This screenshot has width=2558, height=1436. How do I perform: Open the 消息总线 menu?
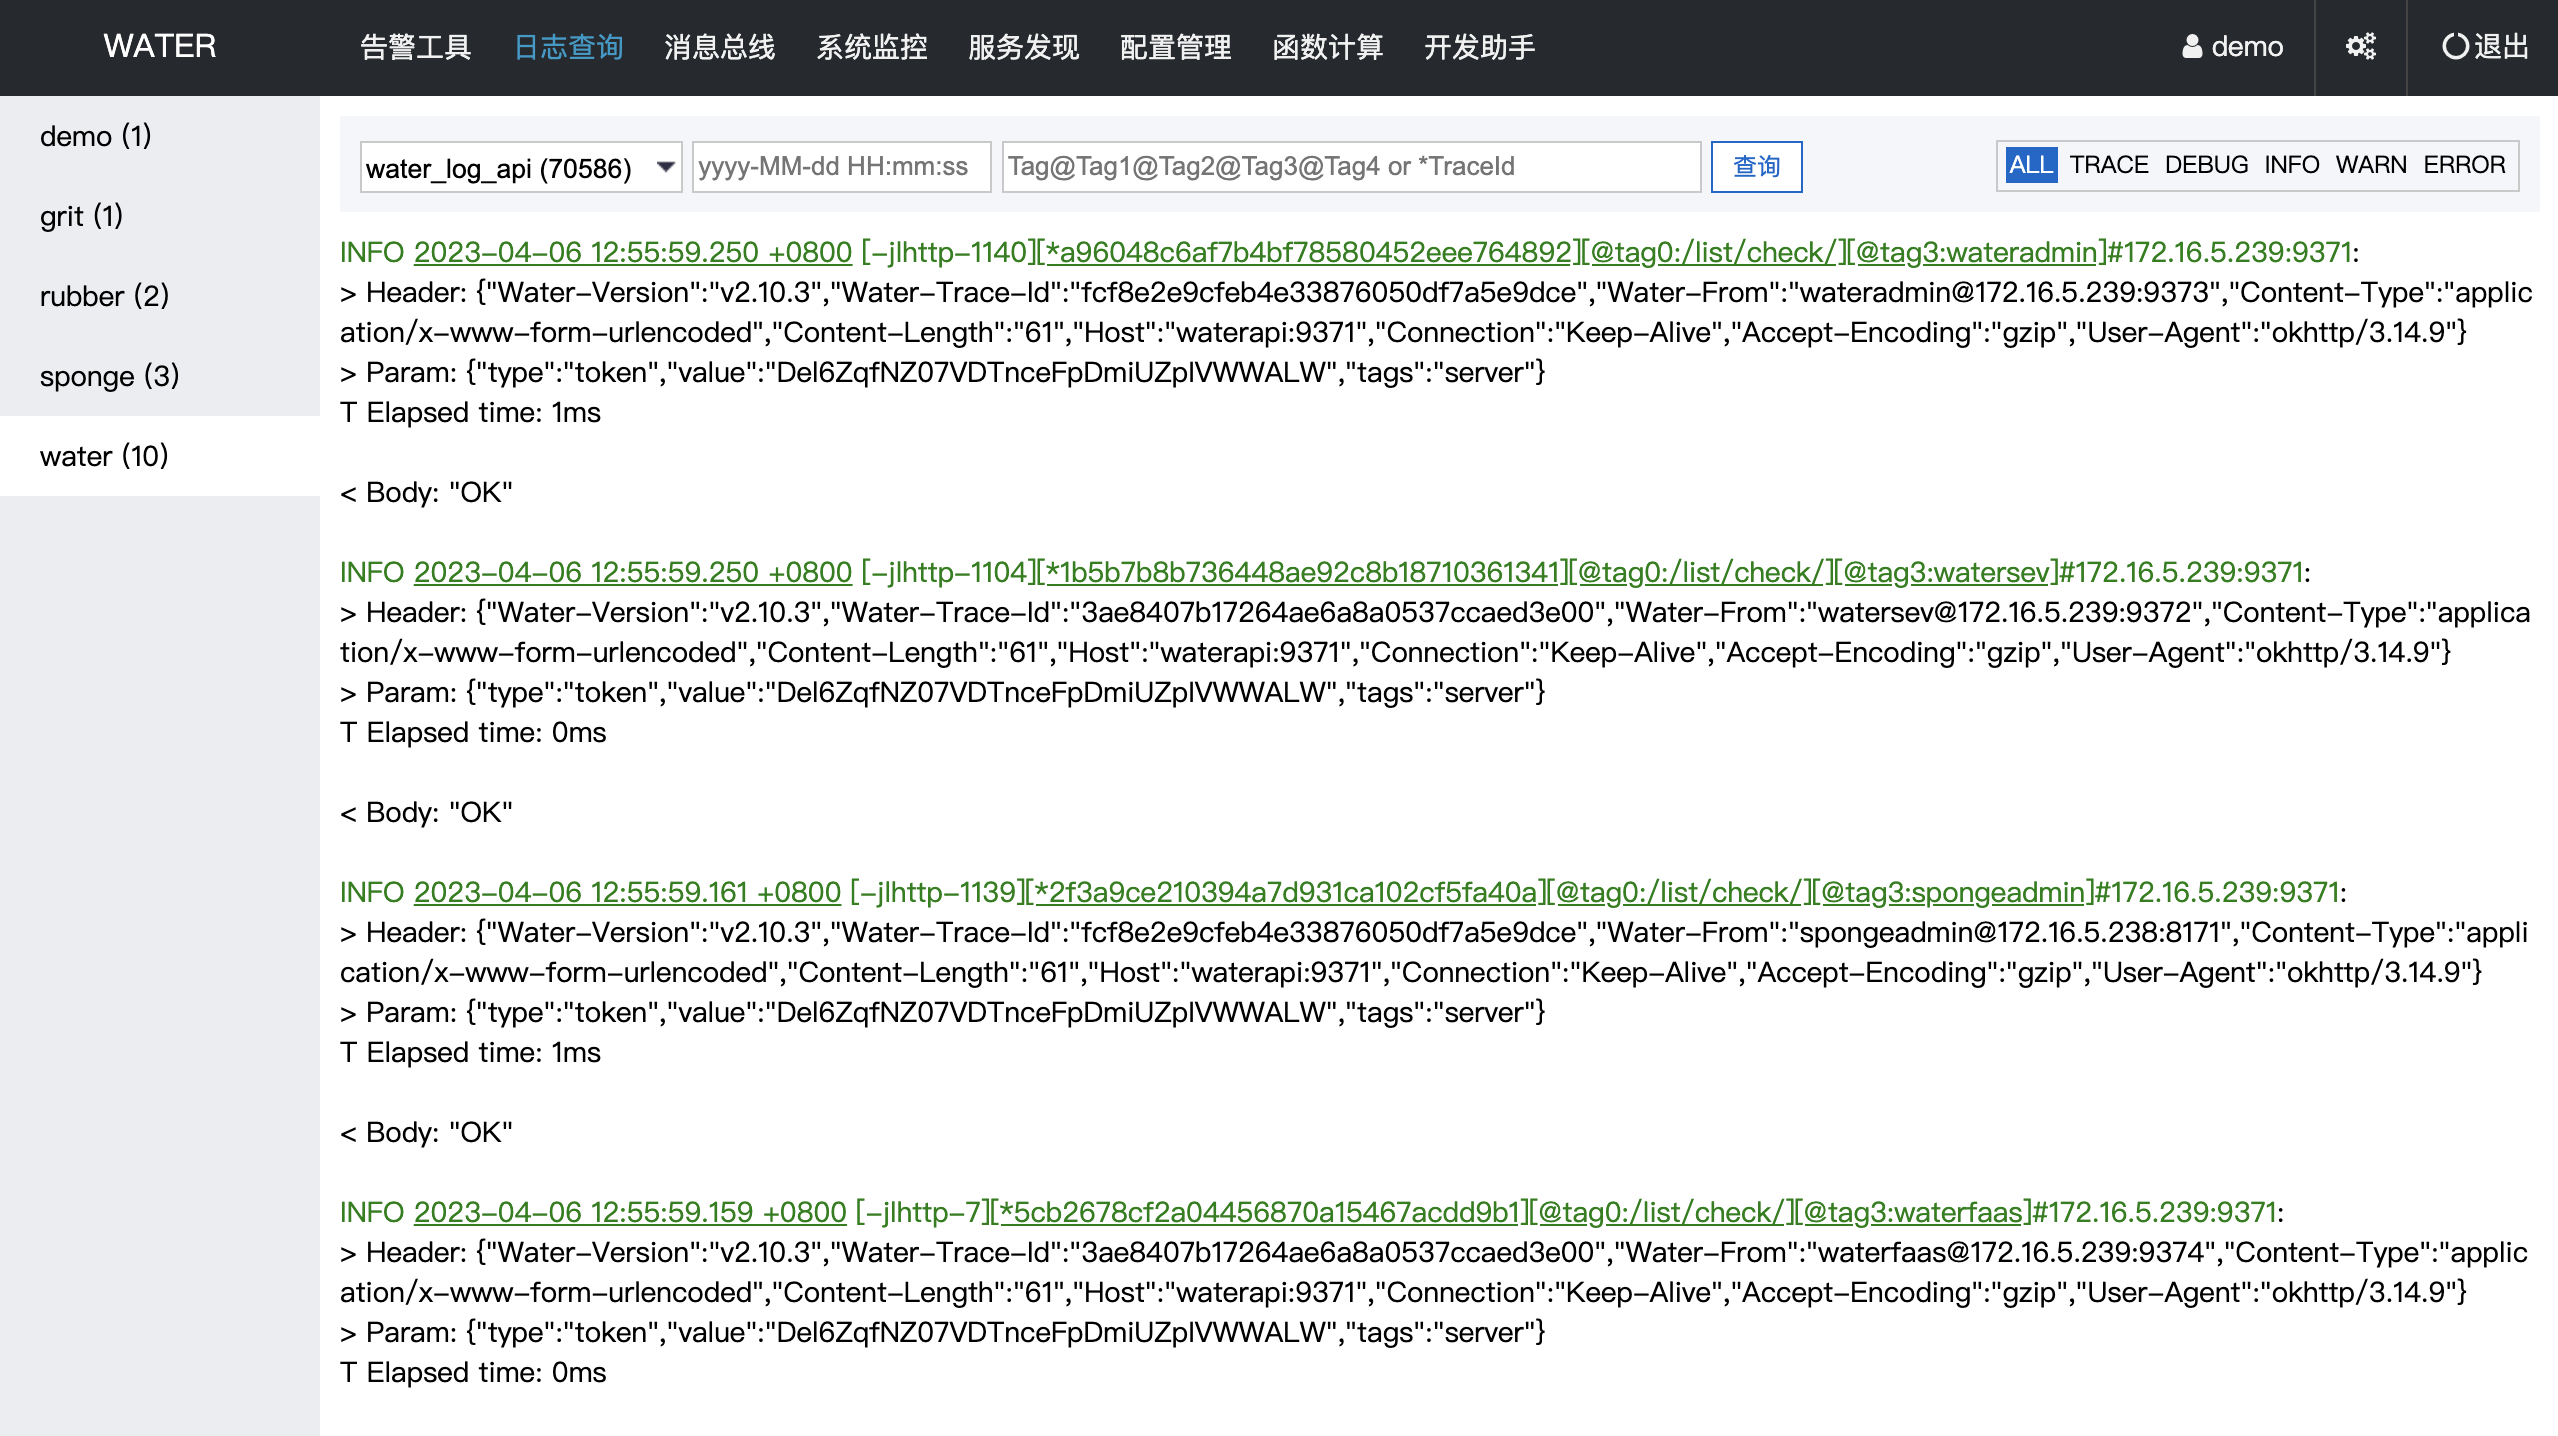720,47
